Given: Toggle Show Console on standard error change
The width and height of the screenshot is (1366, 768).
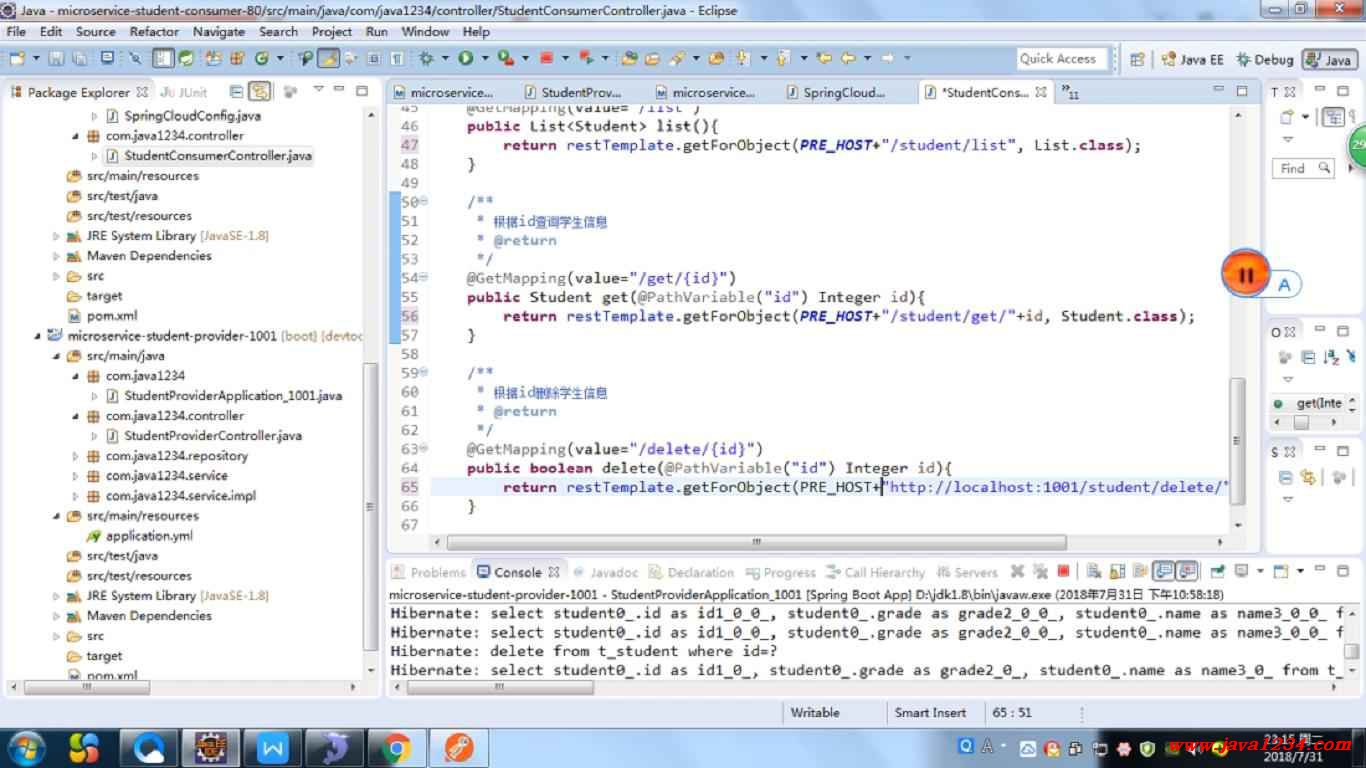Looking at the screenshot, I should point(1187,572).
